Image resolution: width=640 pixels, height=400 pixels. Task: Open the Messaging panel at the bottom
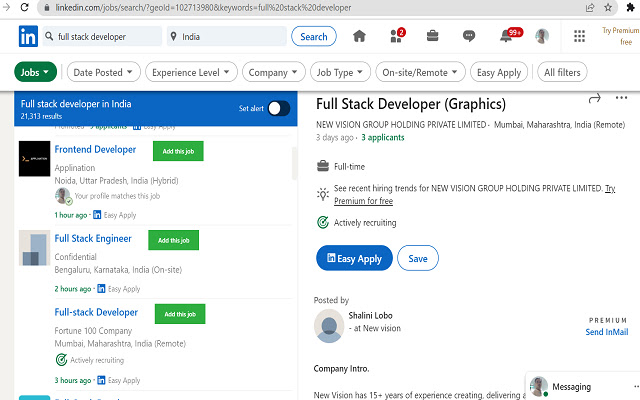pos(582,386)
